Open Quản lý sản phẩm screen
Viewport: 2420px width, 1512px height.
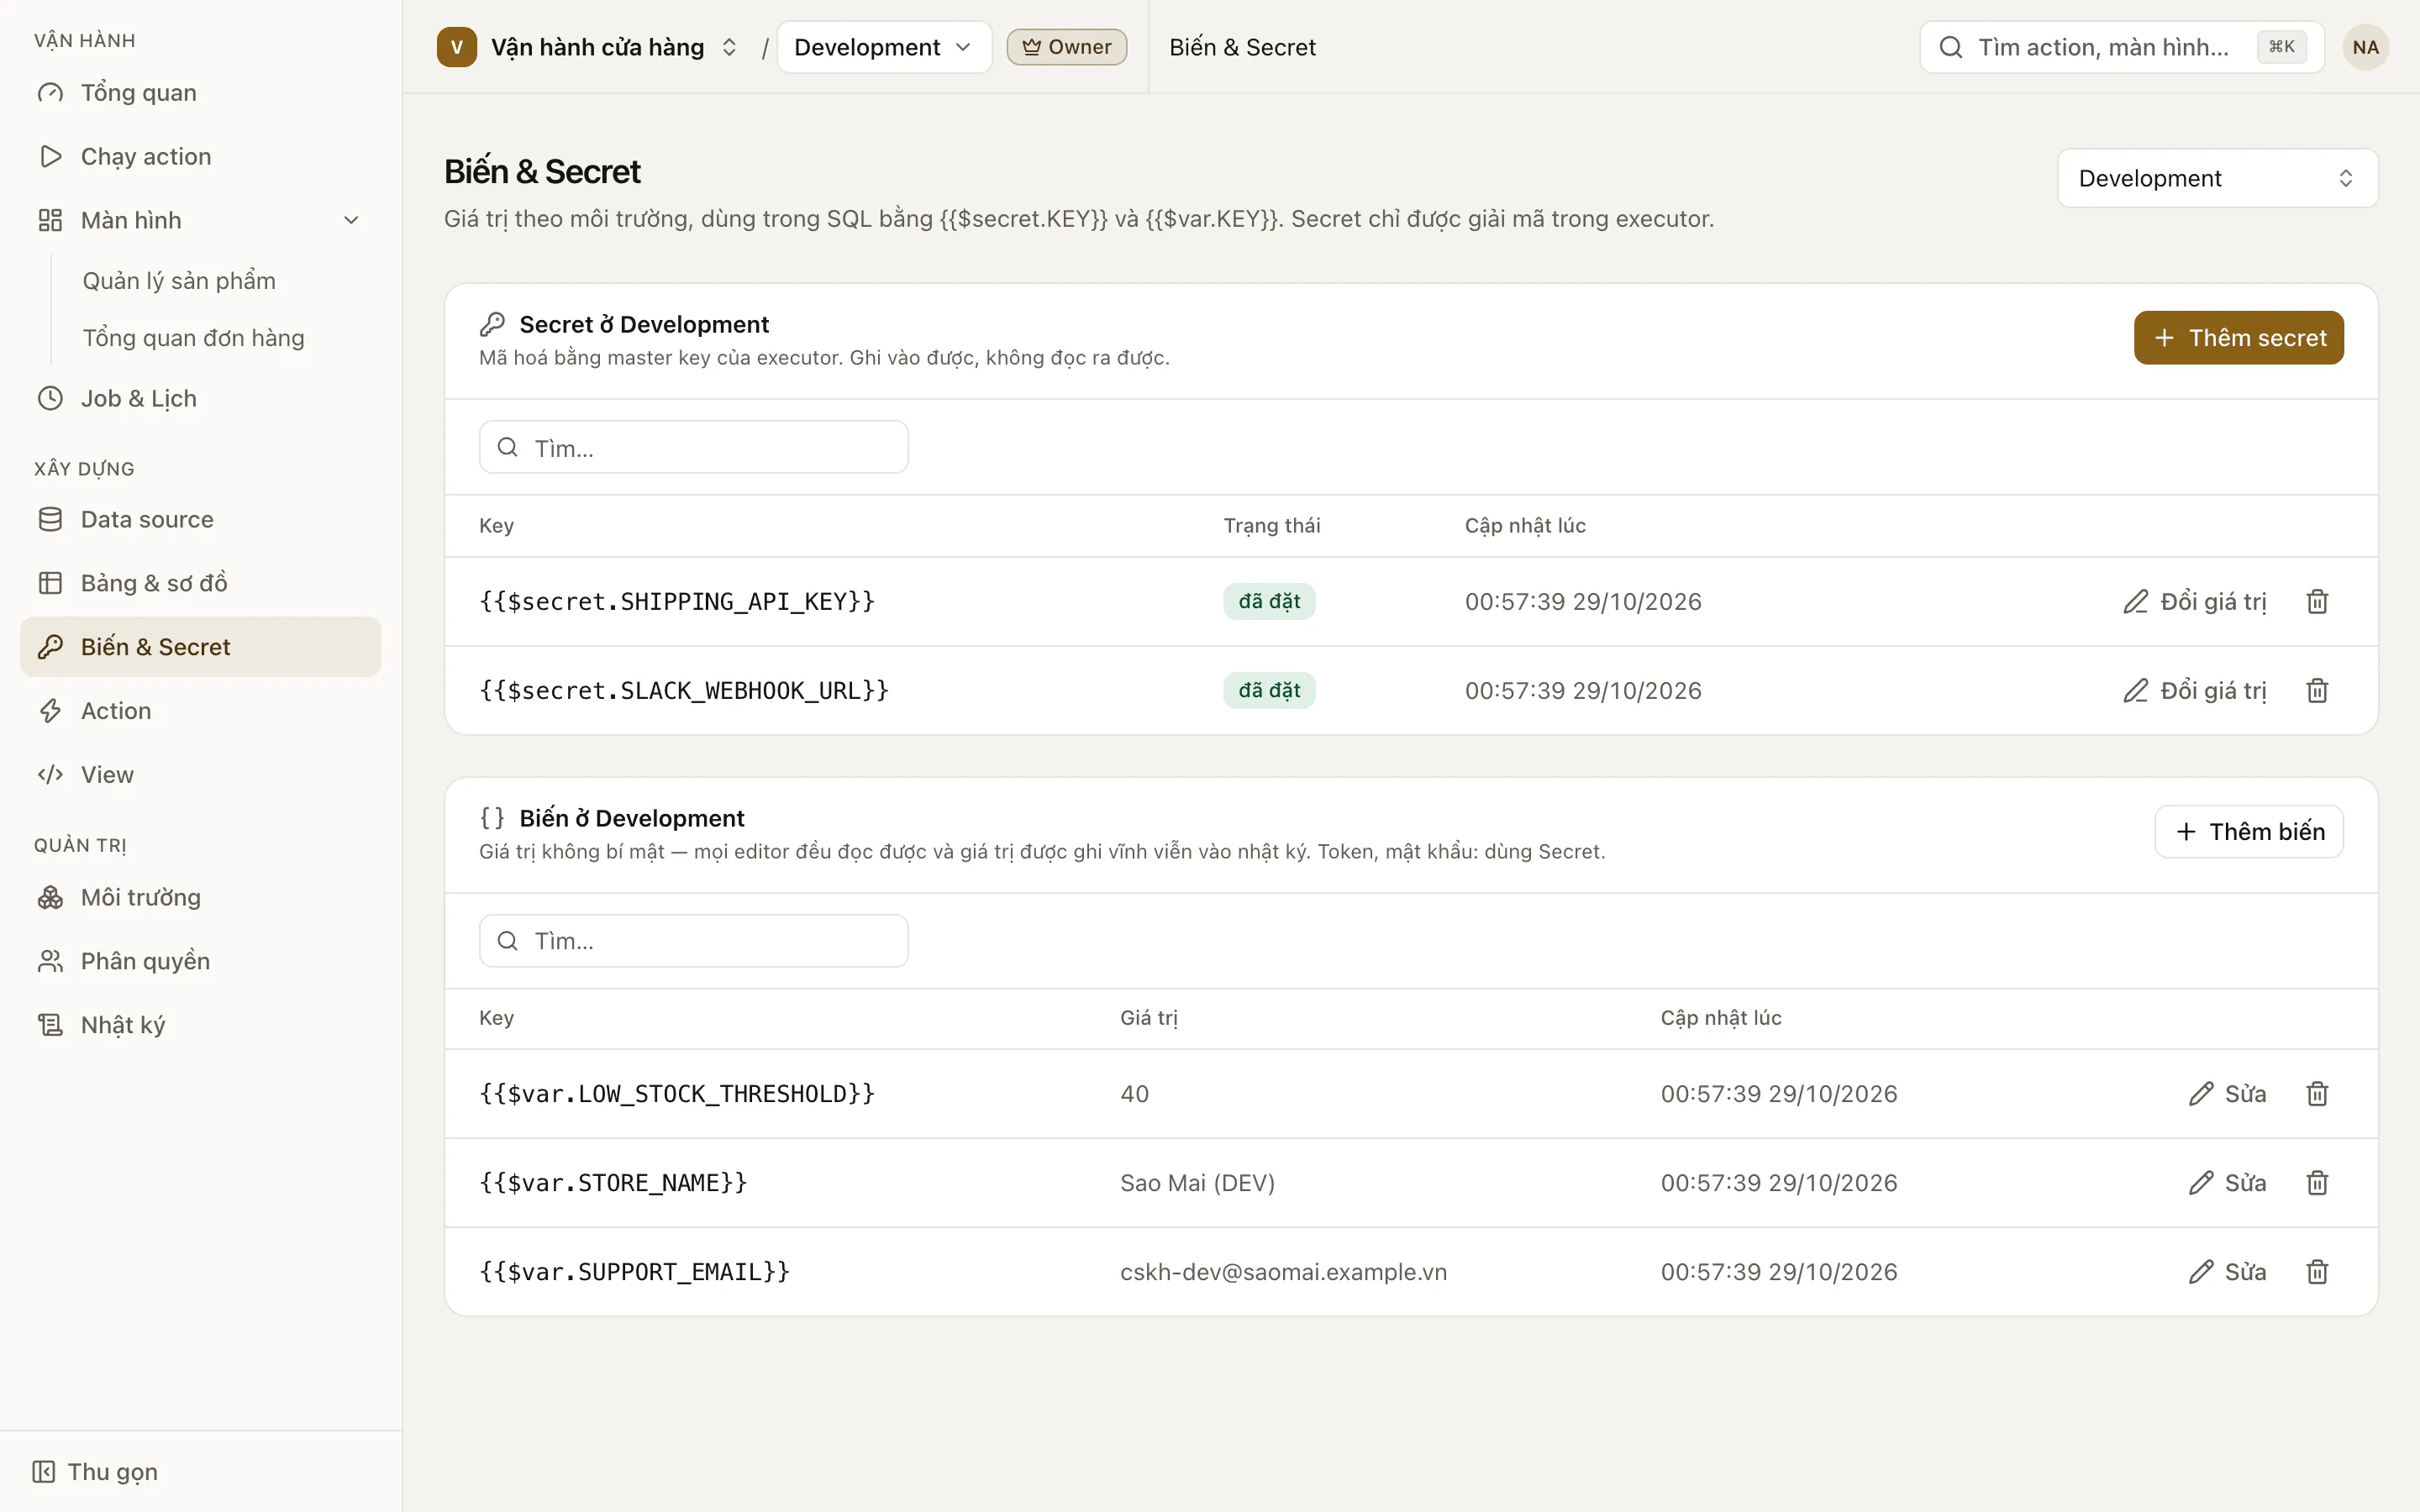click(179, 280)
